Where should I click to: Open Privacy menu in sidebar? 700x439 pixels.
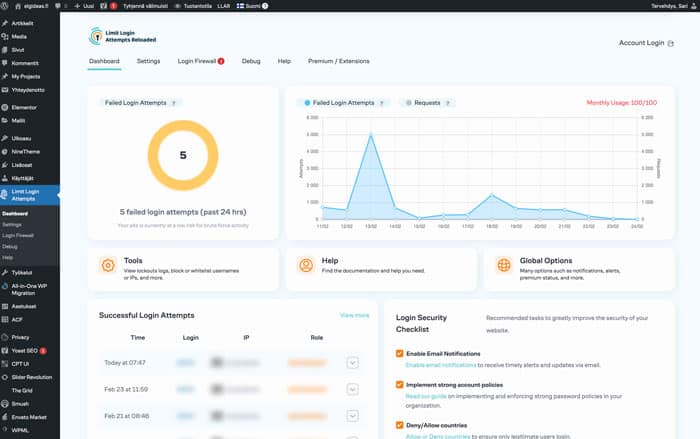20,337
